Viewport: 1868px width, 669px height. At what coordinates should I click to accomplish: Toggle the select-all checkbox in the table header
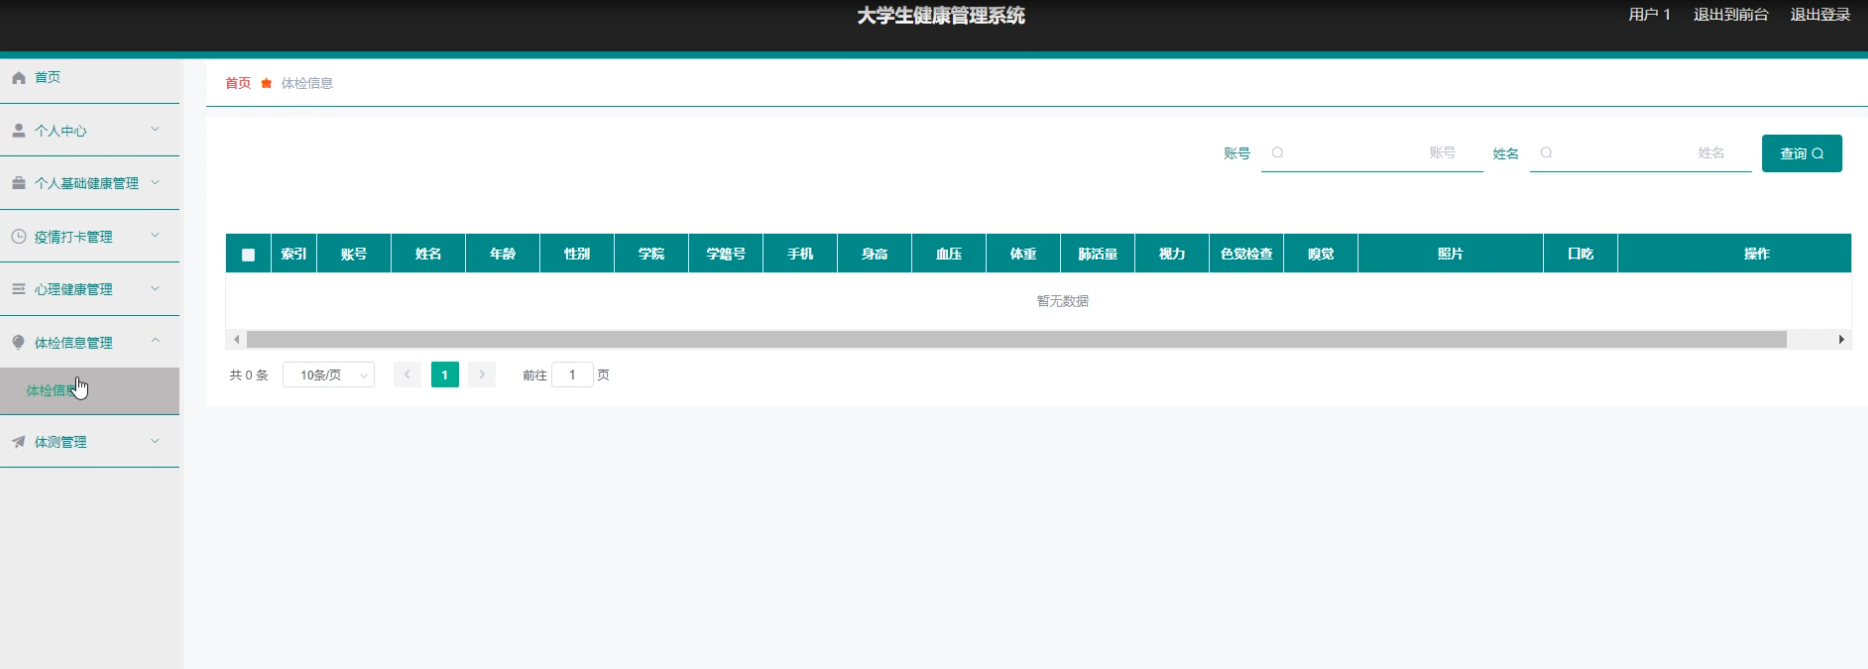(x=248, y=254)
